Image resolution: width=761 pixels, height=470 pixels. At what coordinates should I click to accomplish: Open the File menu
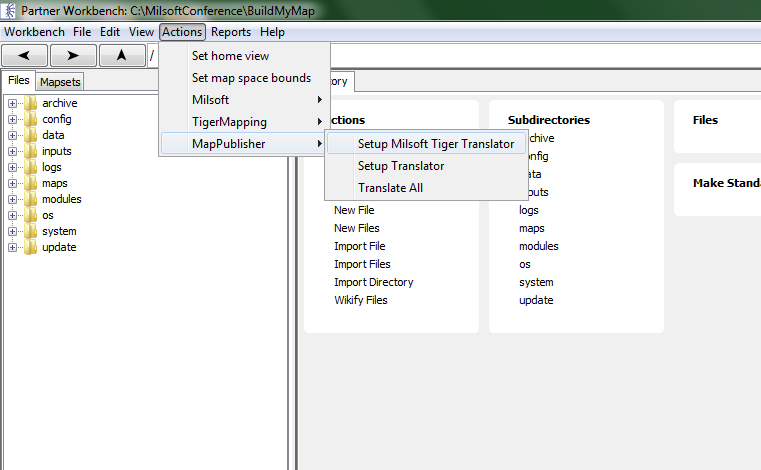pyautogui.click(x=82, y=32)
